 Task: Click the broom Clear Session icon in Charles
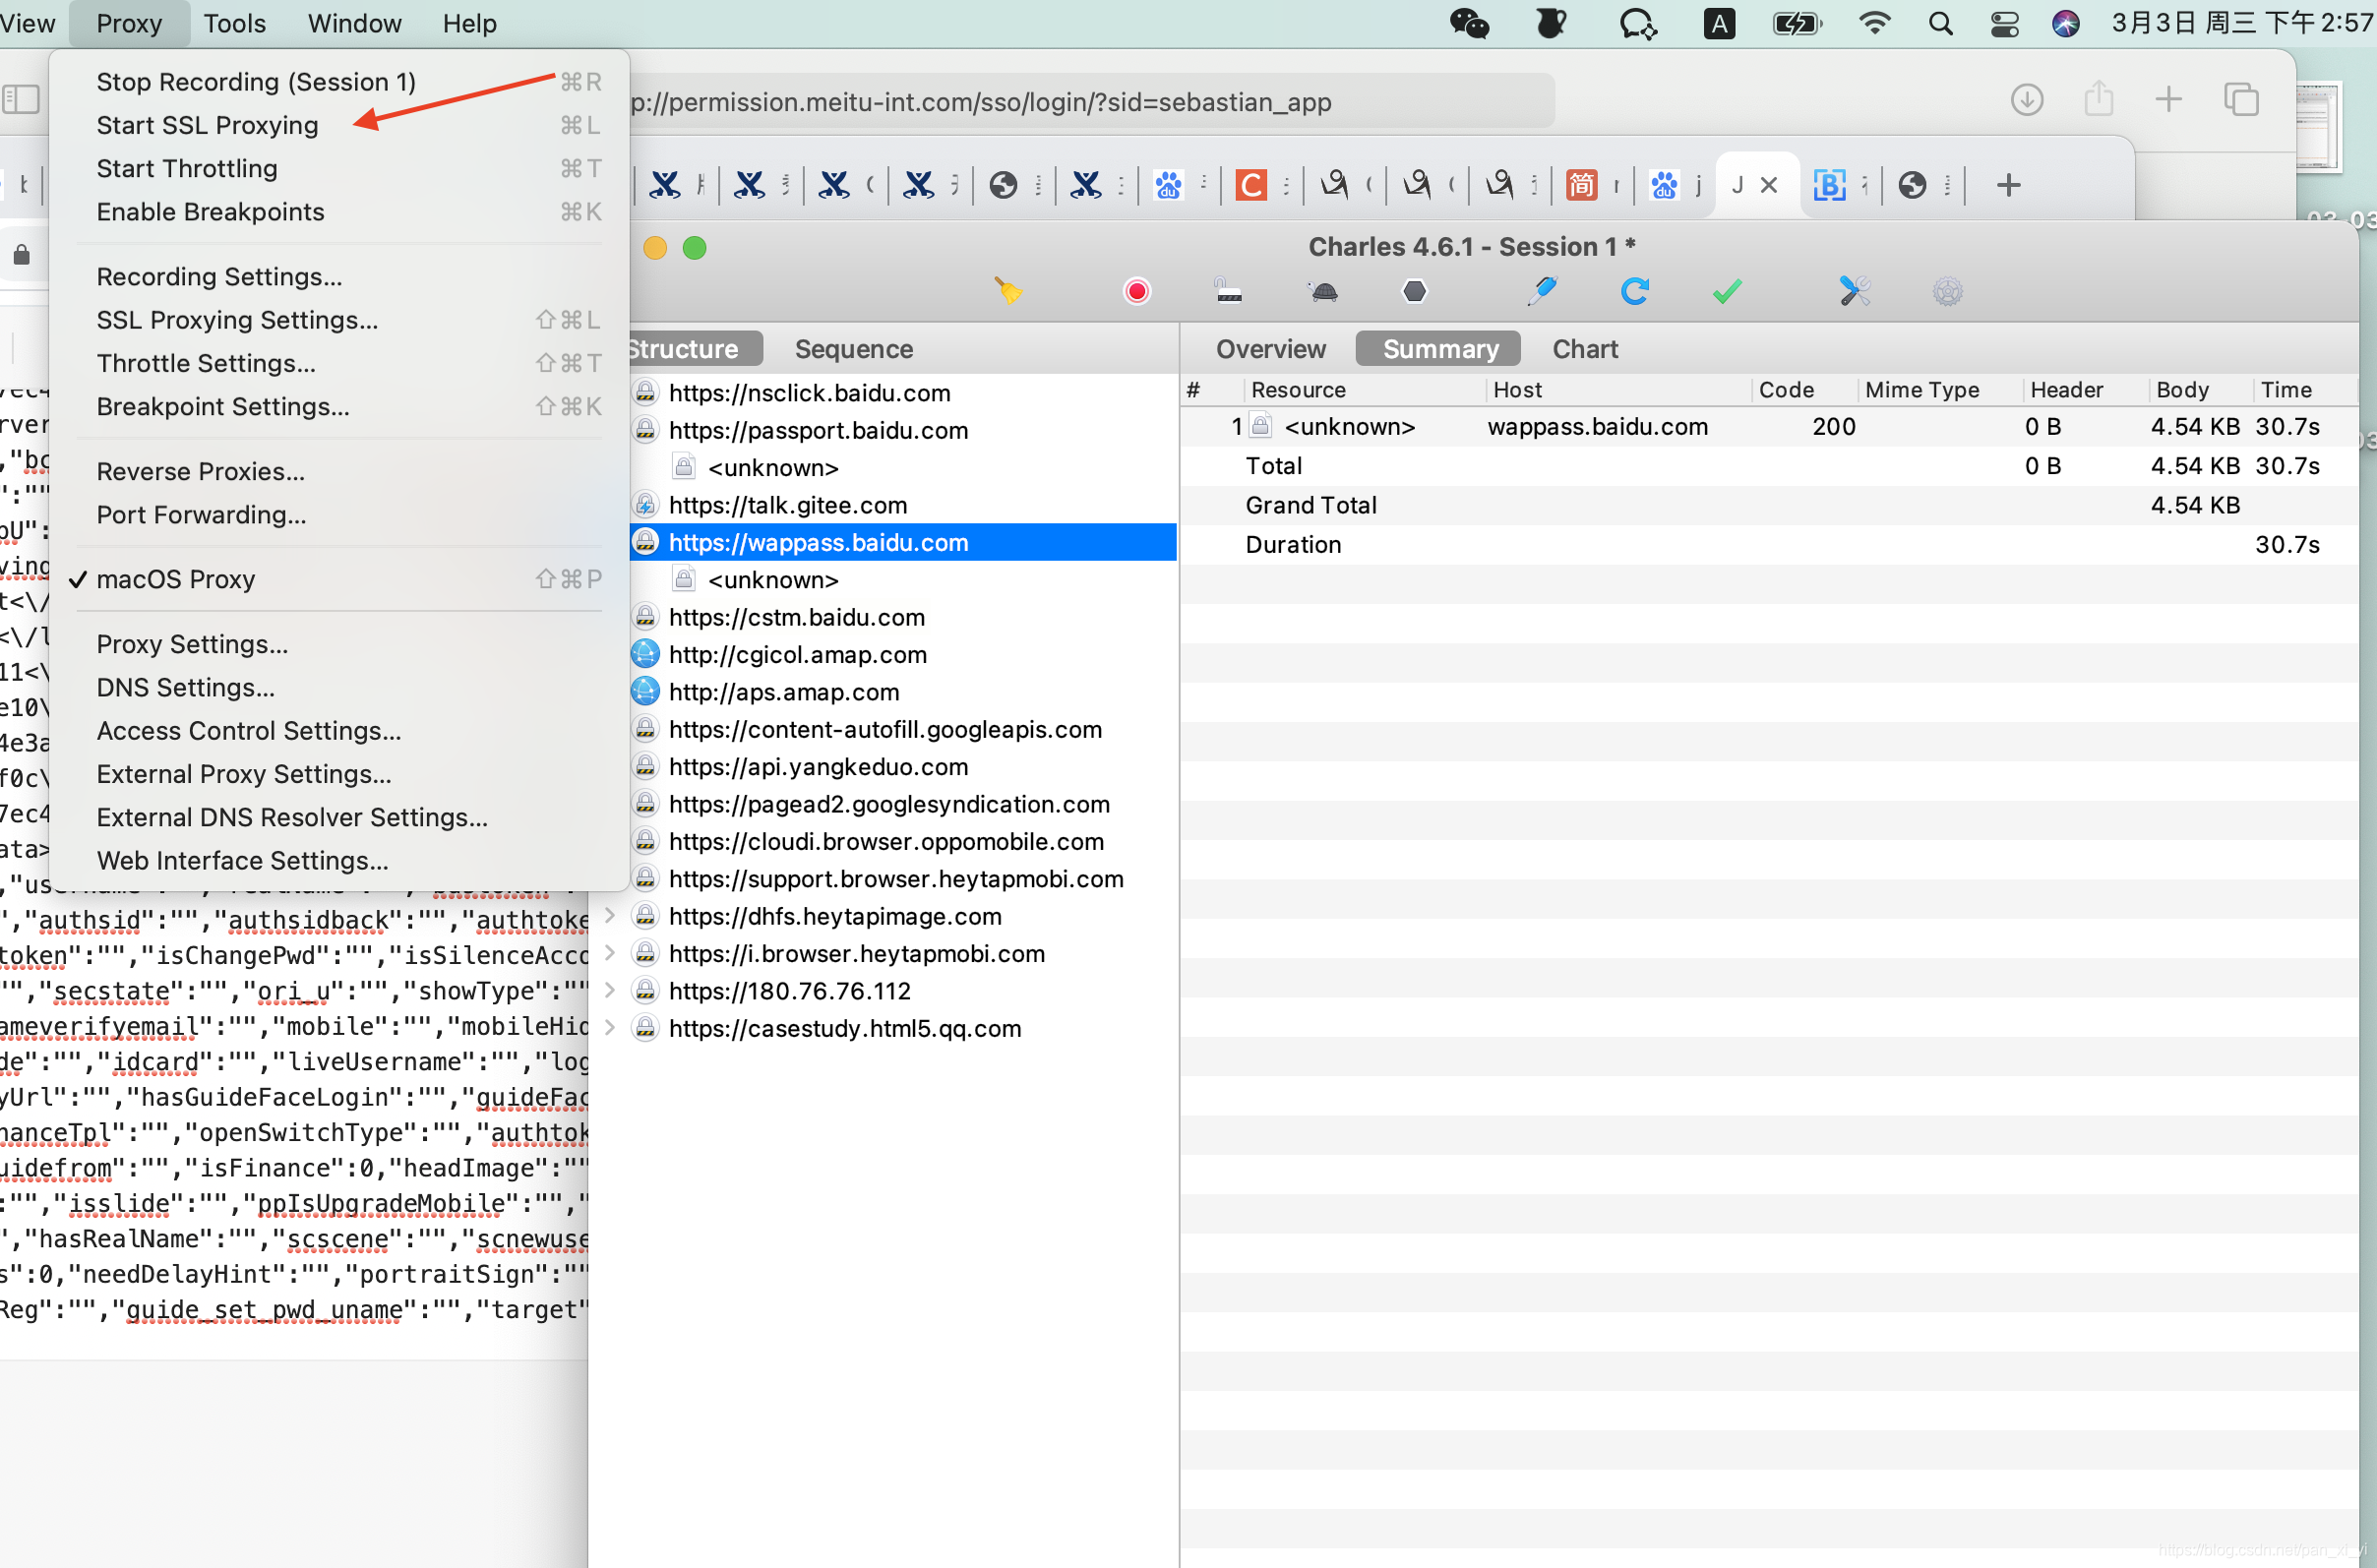(1008, 291)
